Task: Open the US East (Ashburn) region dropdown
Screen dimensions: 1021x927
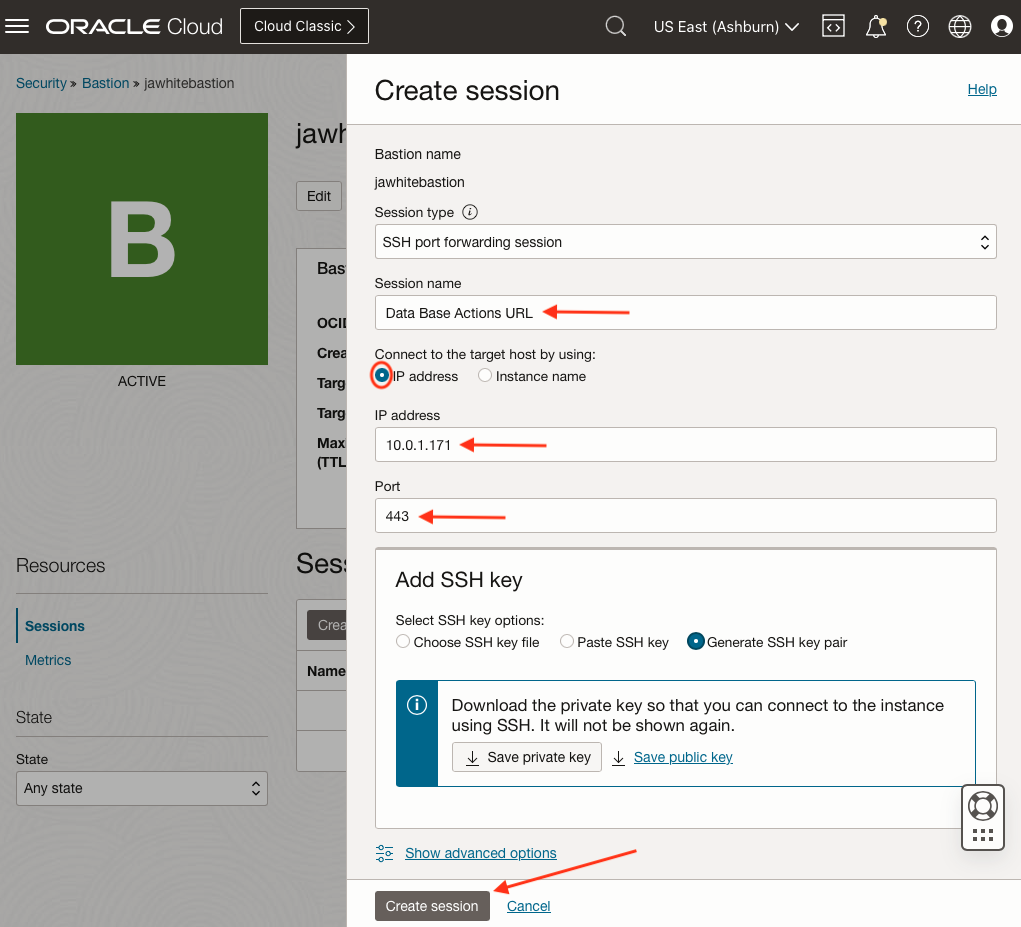Action: pos(726,26)
